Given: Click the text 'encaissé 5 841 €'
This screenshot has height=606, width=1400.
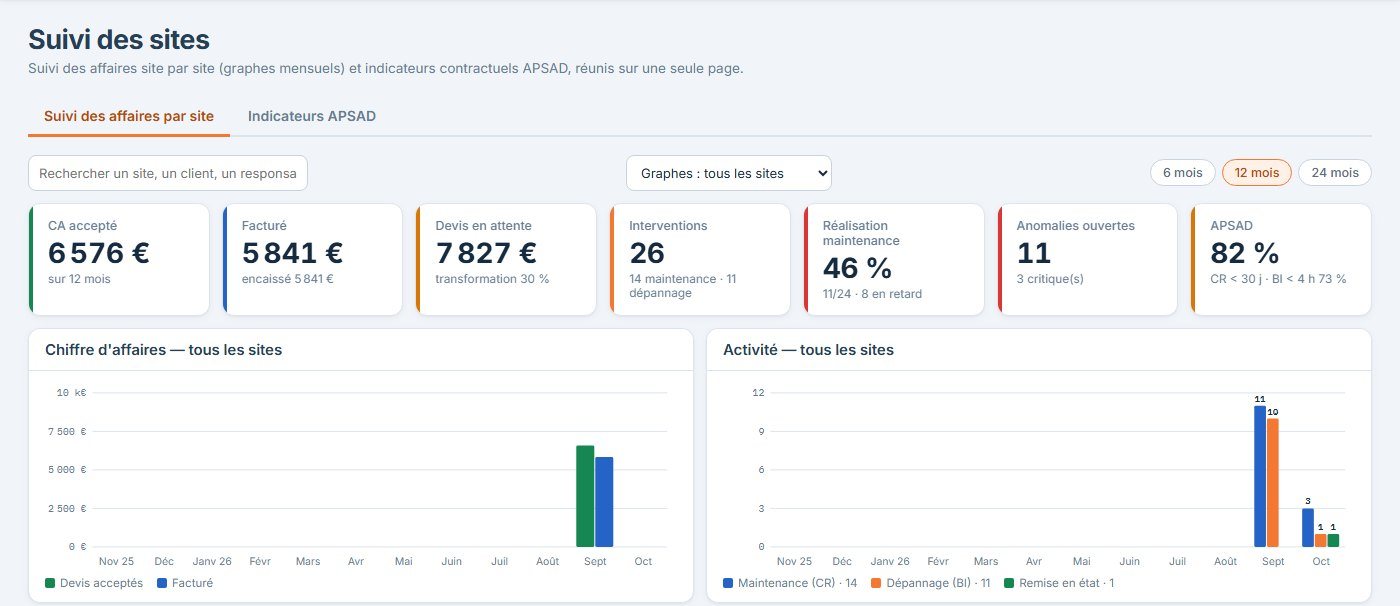Looking at the screenshot, I should [x=288, y=279].
